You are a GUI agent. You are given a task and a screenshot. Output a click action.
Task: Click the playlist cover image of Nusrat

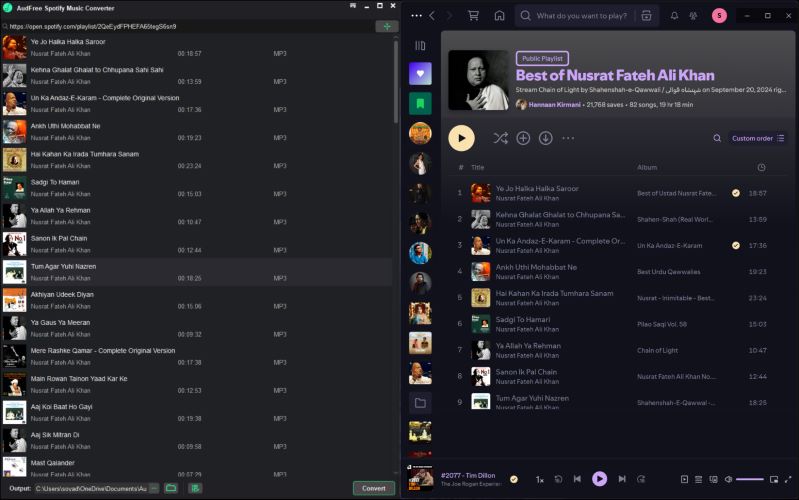[478, 80]
